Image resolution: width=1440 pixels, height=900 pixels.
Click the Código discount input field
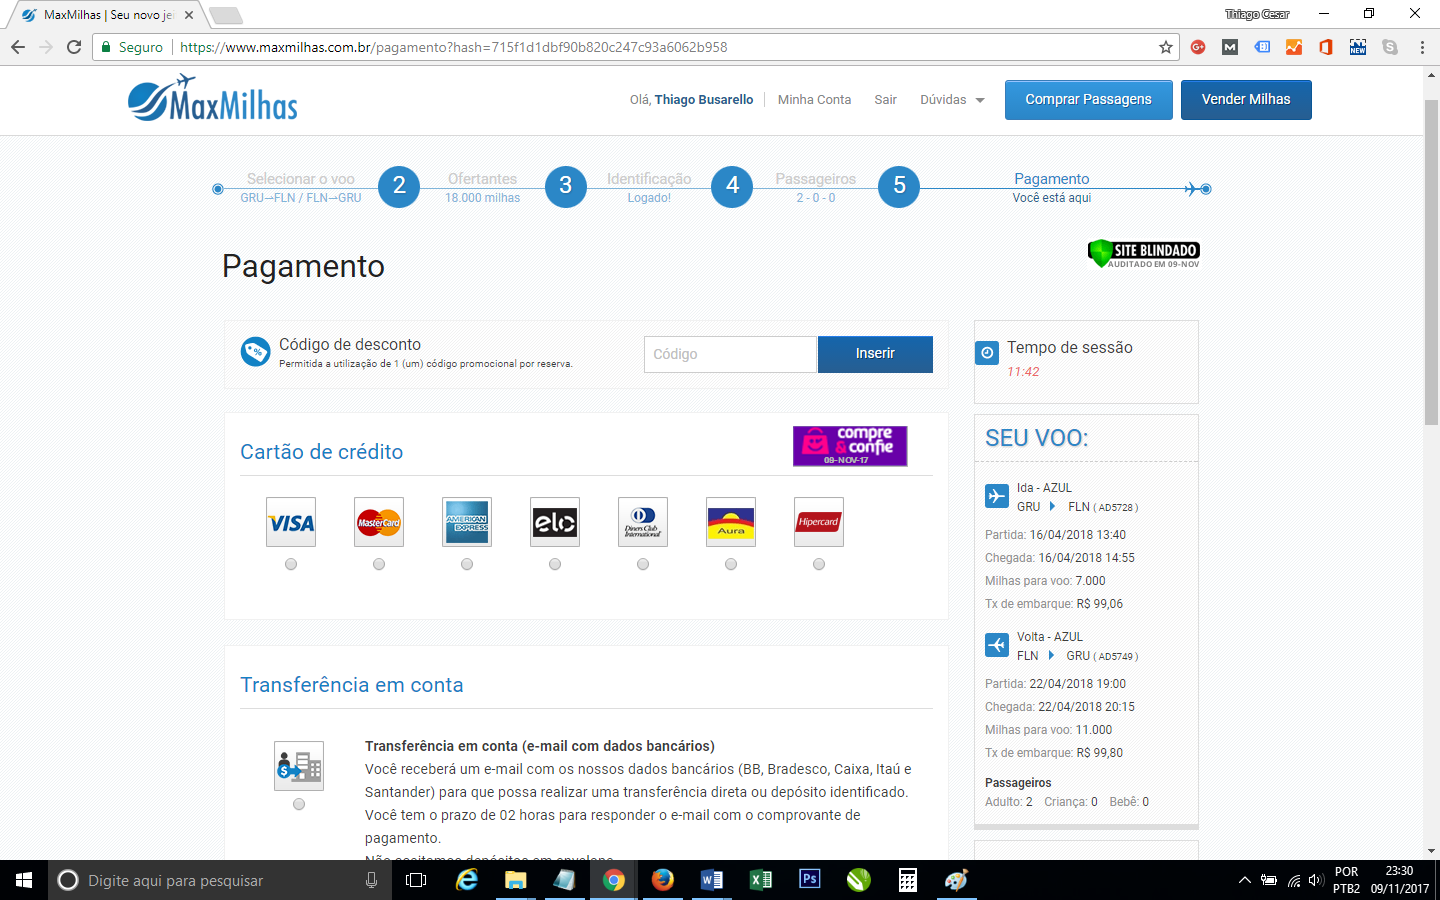(730, 354)
